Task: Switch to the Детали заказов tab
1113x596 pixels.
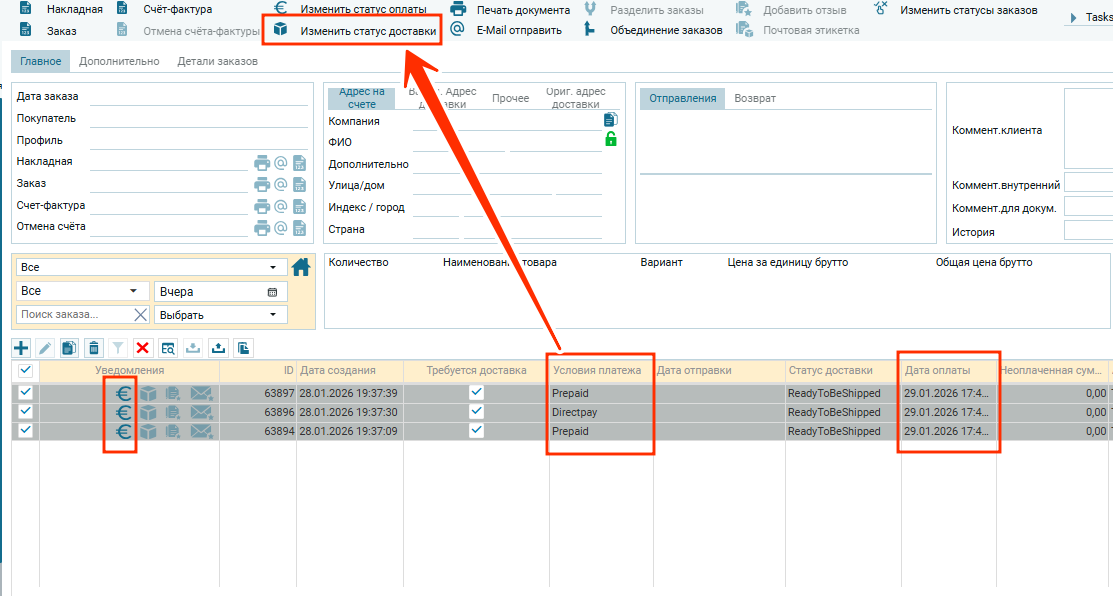Action: (x=217, y=61)
